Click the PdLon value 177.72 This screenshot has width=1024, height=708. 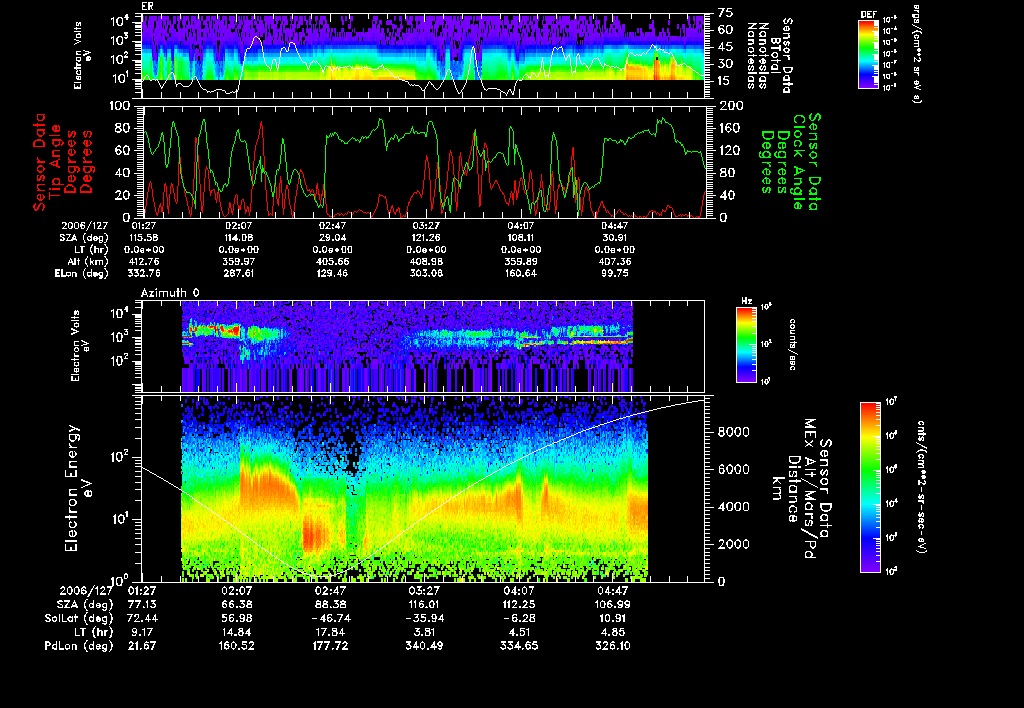(x=330, y=646)
